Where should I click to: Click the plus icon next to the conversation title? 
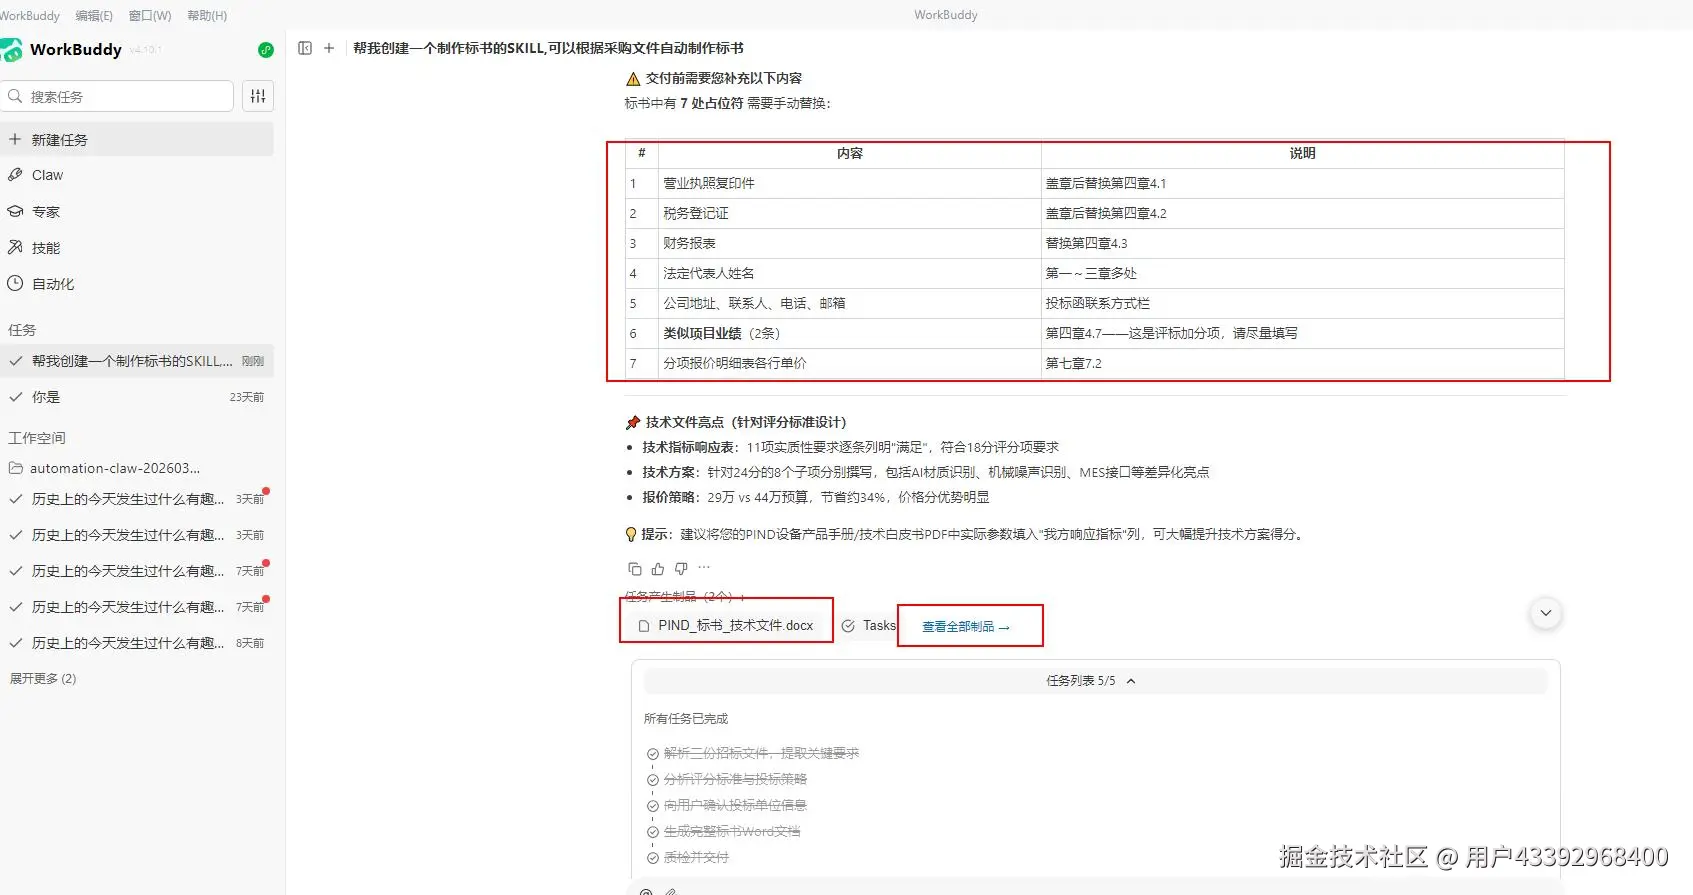click(329, 48)
